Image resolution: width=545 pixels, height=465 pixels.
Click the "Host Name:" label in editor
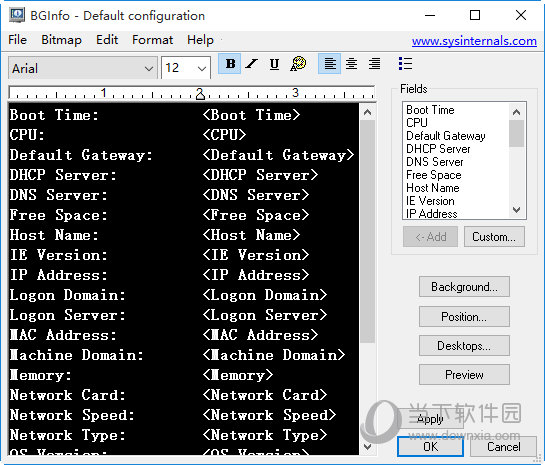[x=54, y=235]
